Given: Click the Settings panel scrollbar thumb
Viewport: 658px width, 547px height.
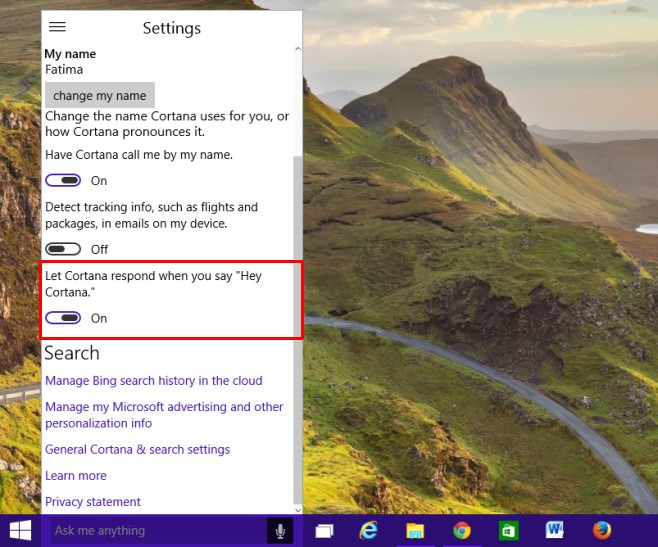Looking at the screenshot, I should pos(298,330).
